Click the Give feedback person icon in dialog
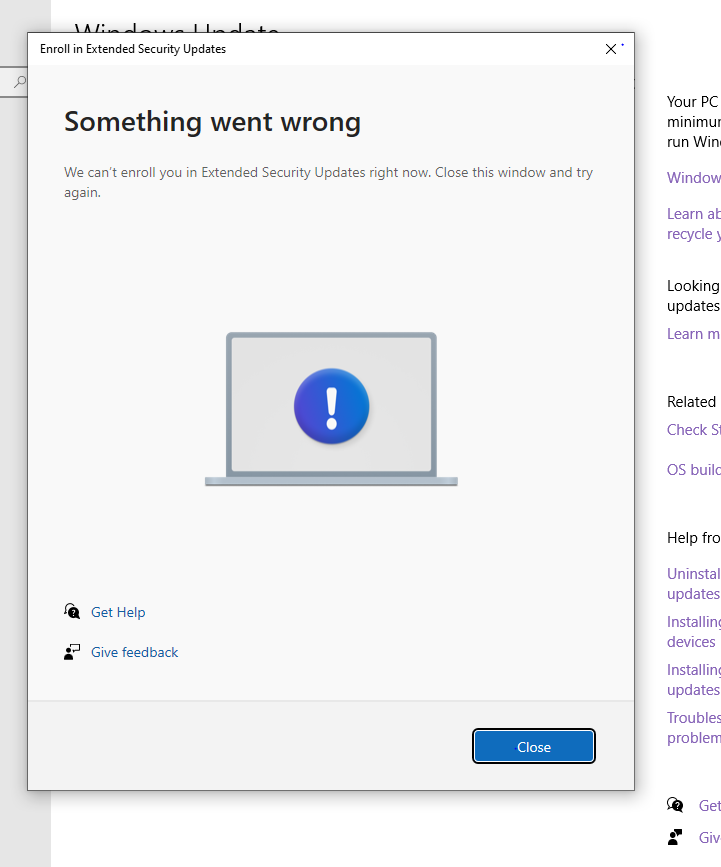This screenshot has height=867, width=721. click(72, 652)
